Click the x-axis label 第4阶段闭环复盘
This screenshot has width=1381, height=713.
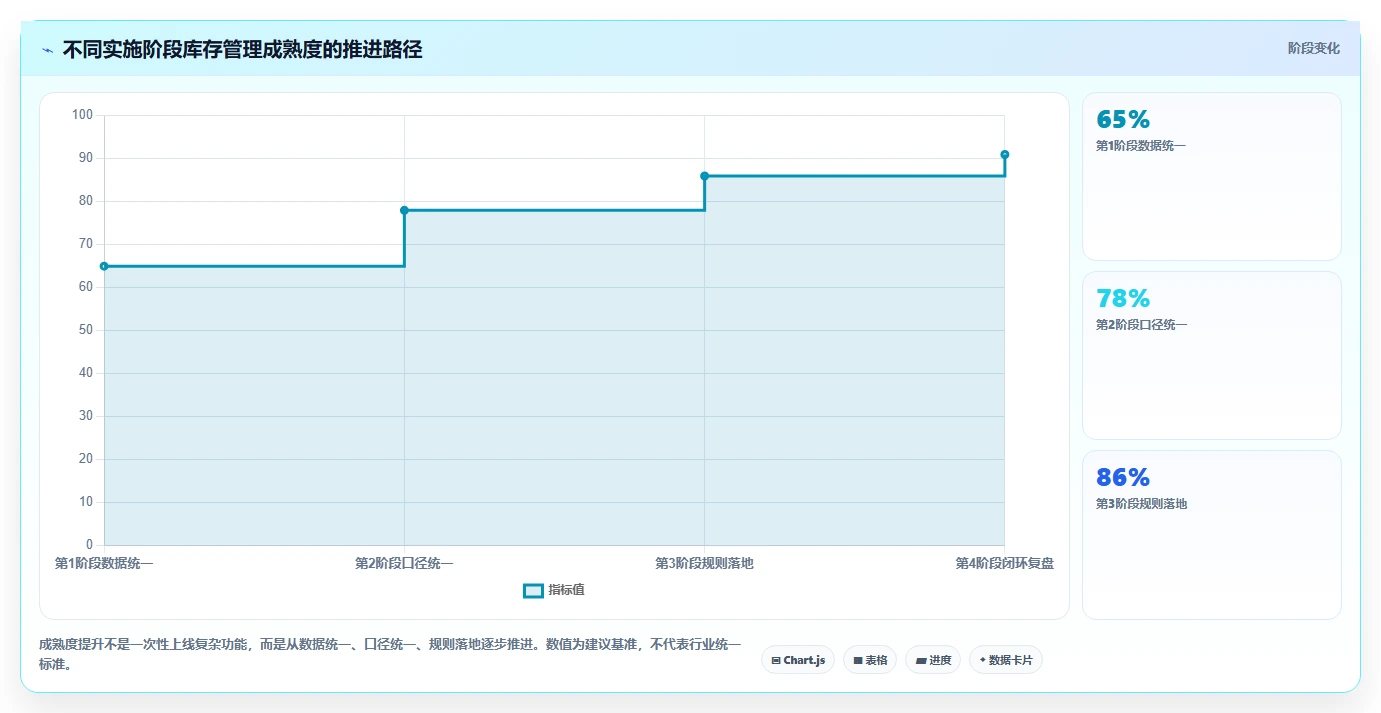tap(1004, 563)
